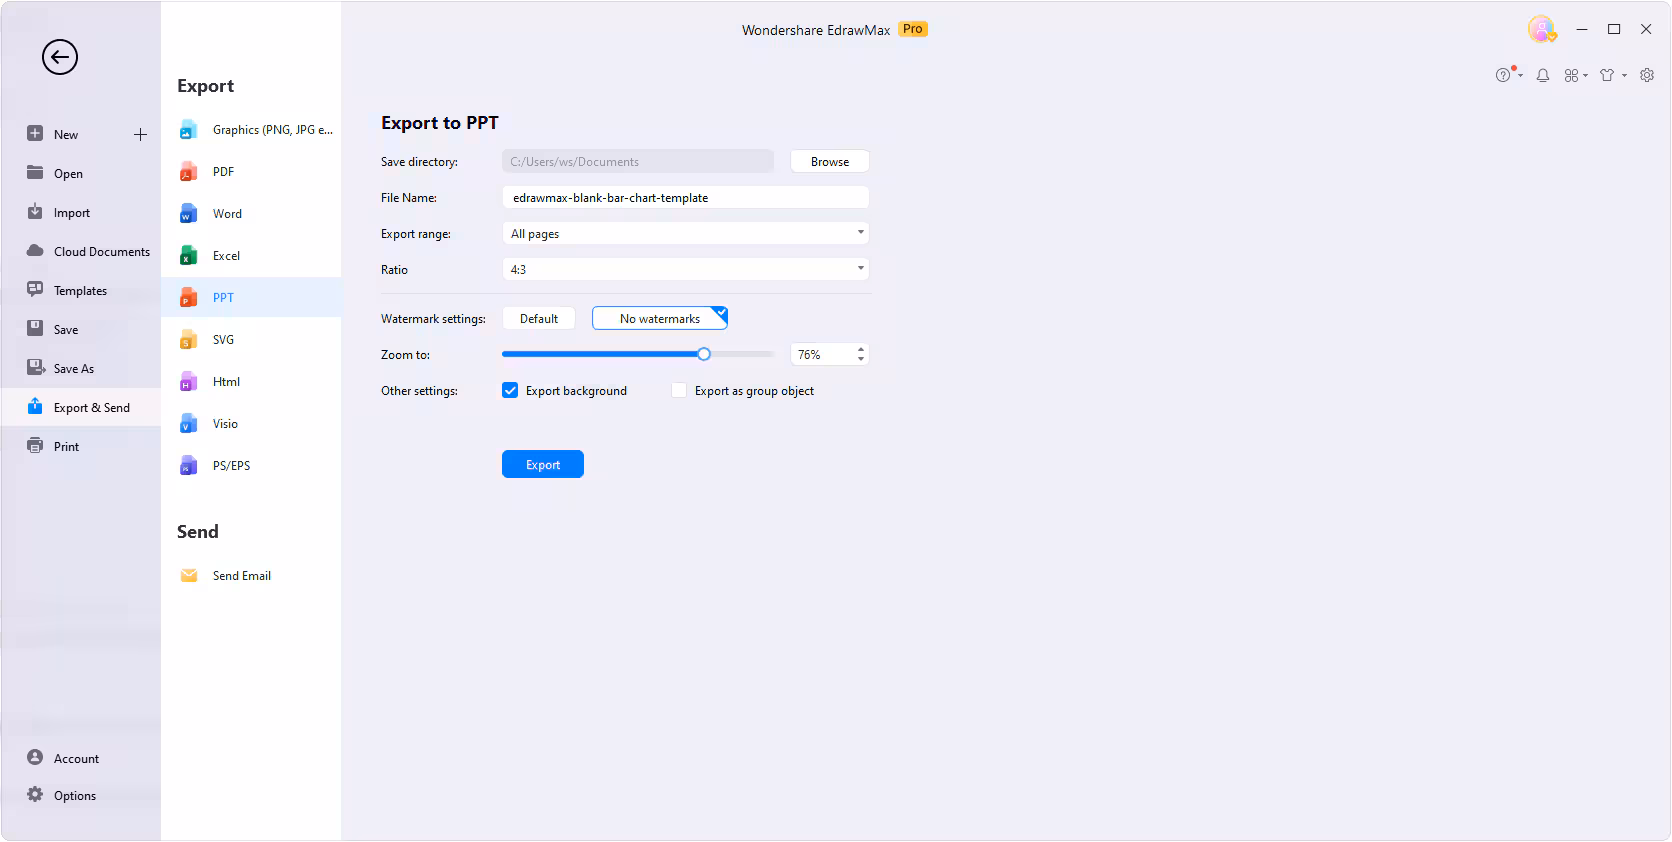Choose the PS/EPS export label
The width and height of the screenshot is (1672, 842).
point(231,466)
